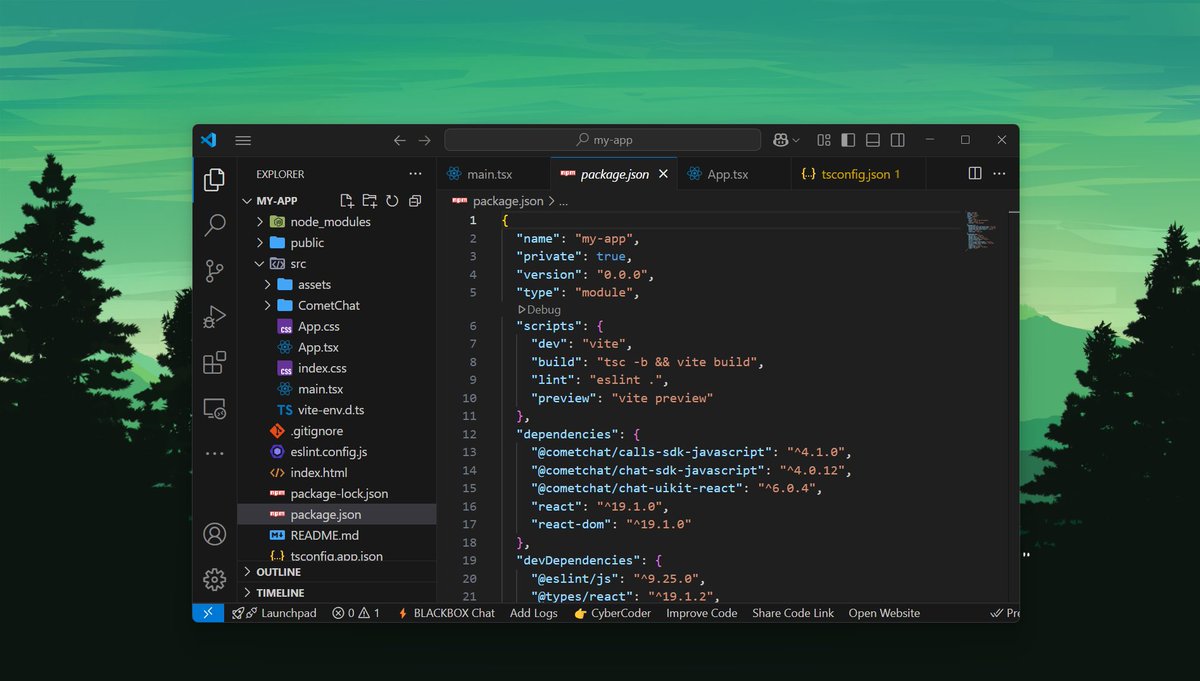
Task: Open .gitignore in the file tree
Action: tap(336, 431)
